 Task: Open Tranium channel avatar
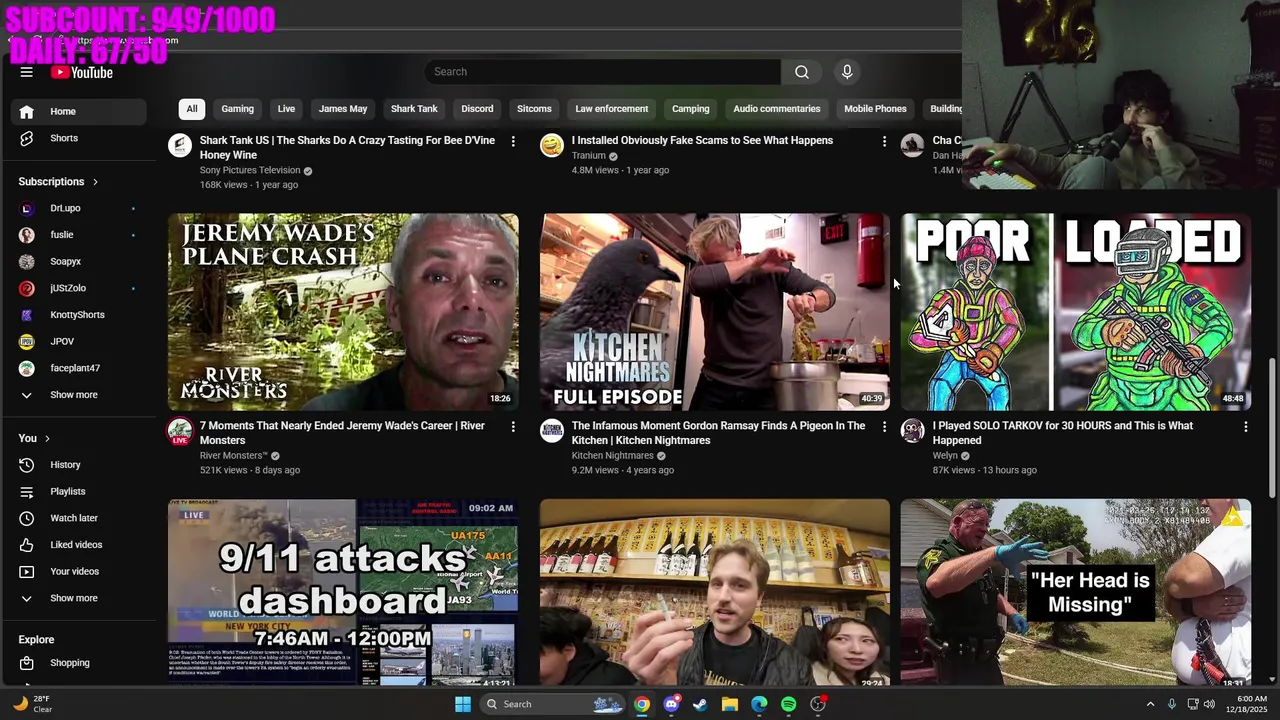tap(552, 146)
